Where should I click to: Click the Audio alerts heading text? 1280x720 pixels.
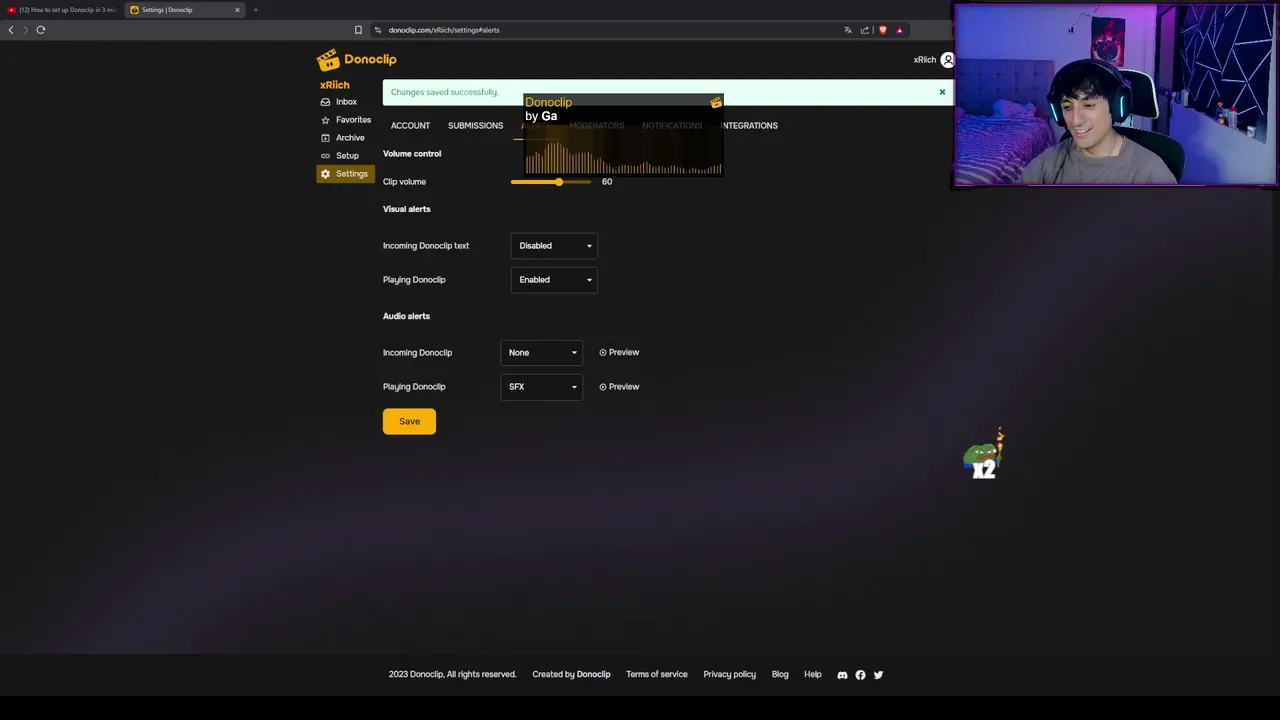click(406, 316)
